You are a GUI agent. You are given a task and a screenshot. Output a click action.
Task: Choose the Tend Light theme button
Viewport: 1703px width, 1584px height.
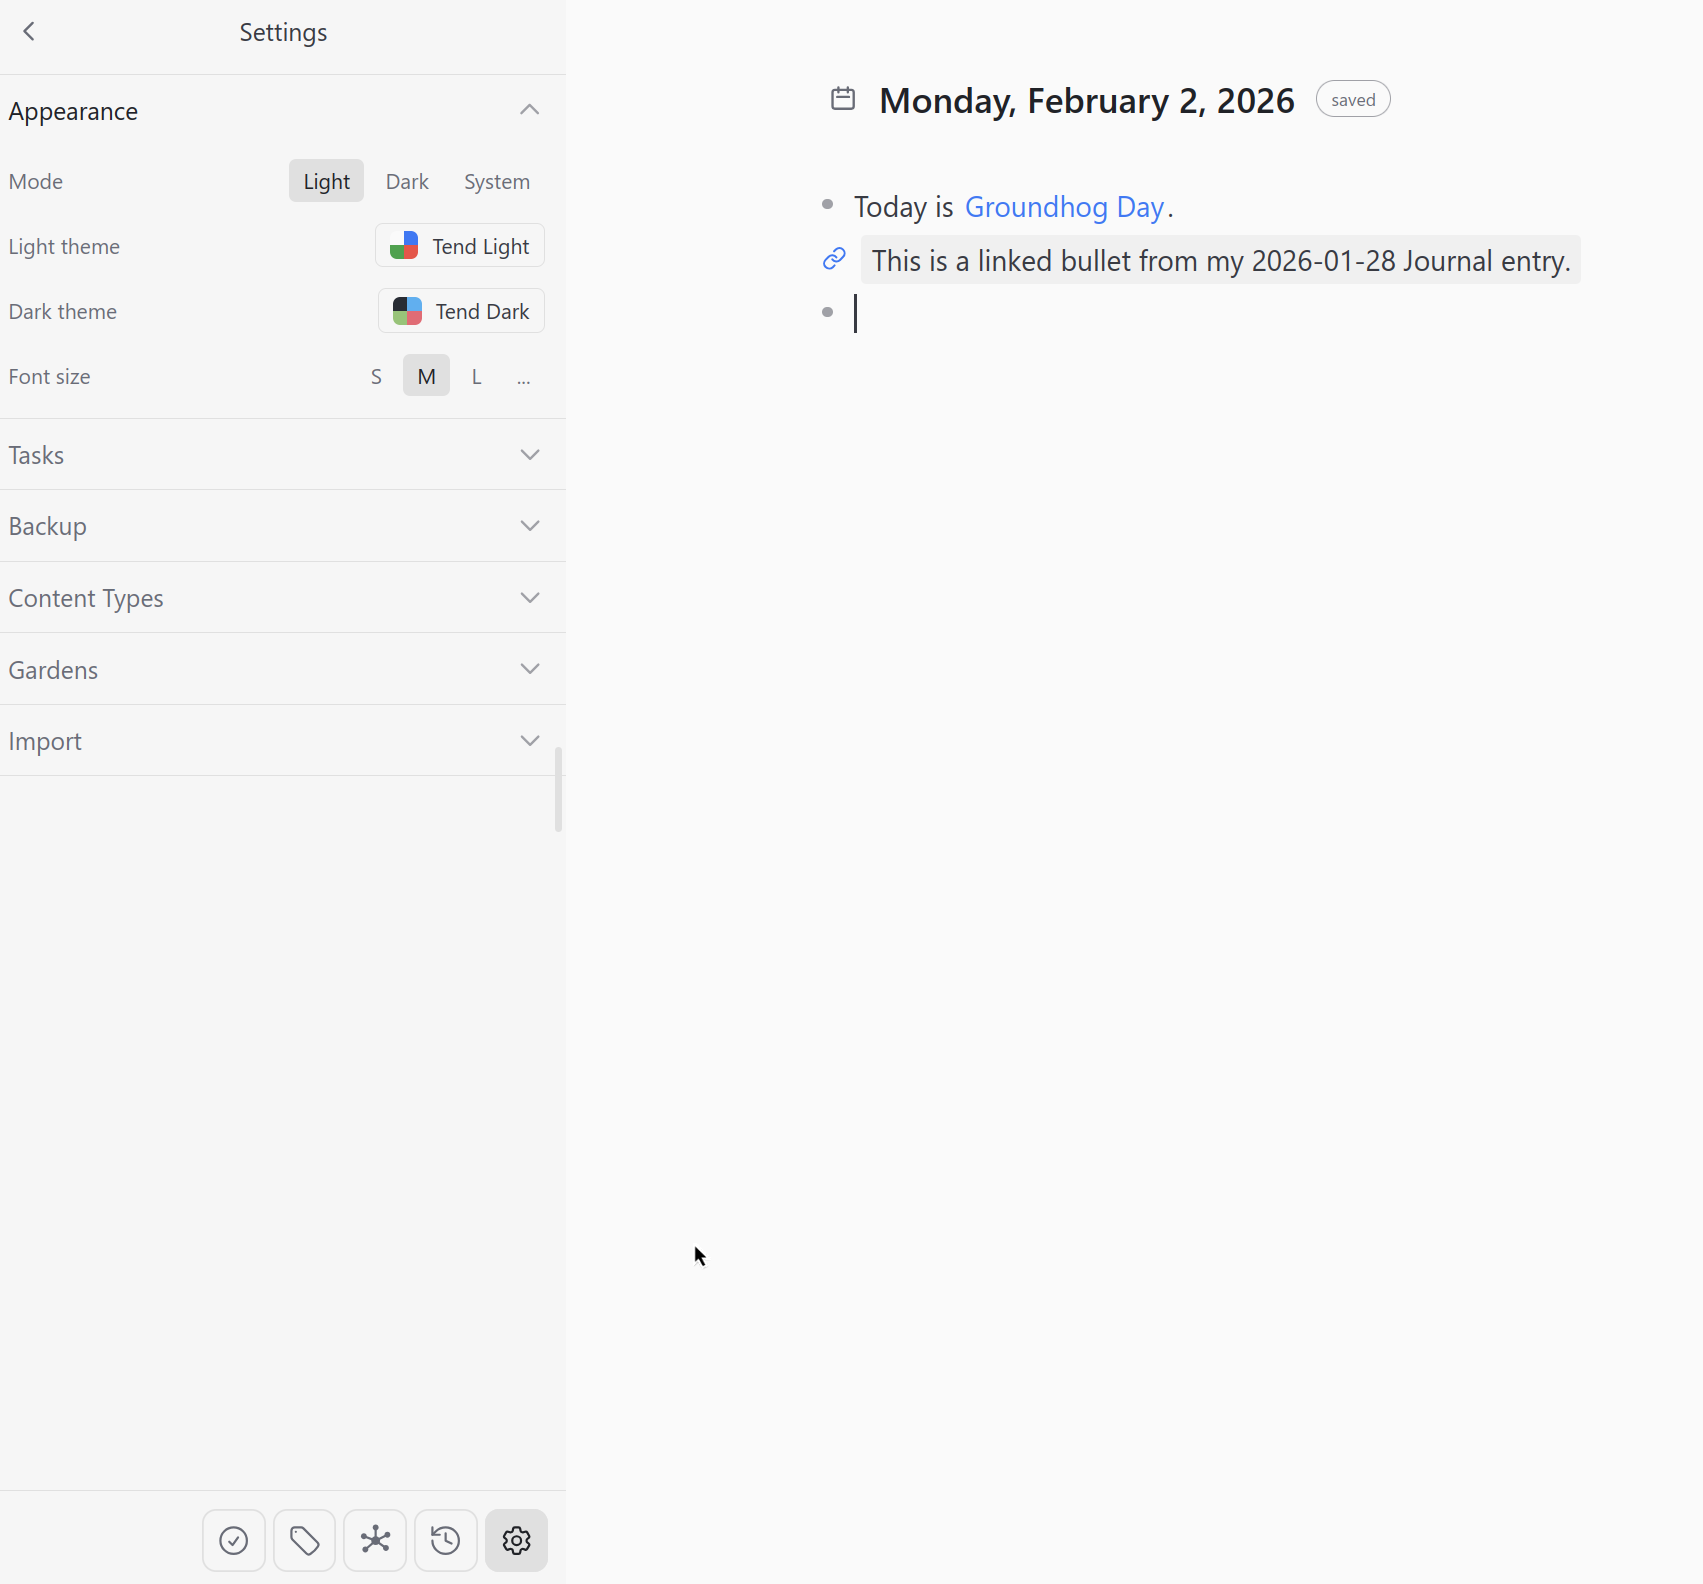tap(460, 246)
